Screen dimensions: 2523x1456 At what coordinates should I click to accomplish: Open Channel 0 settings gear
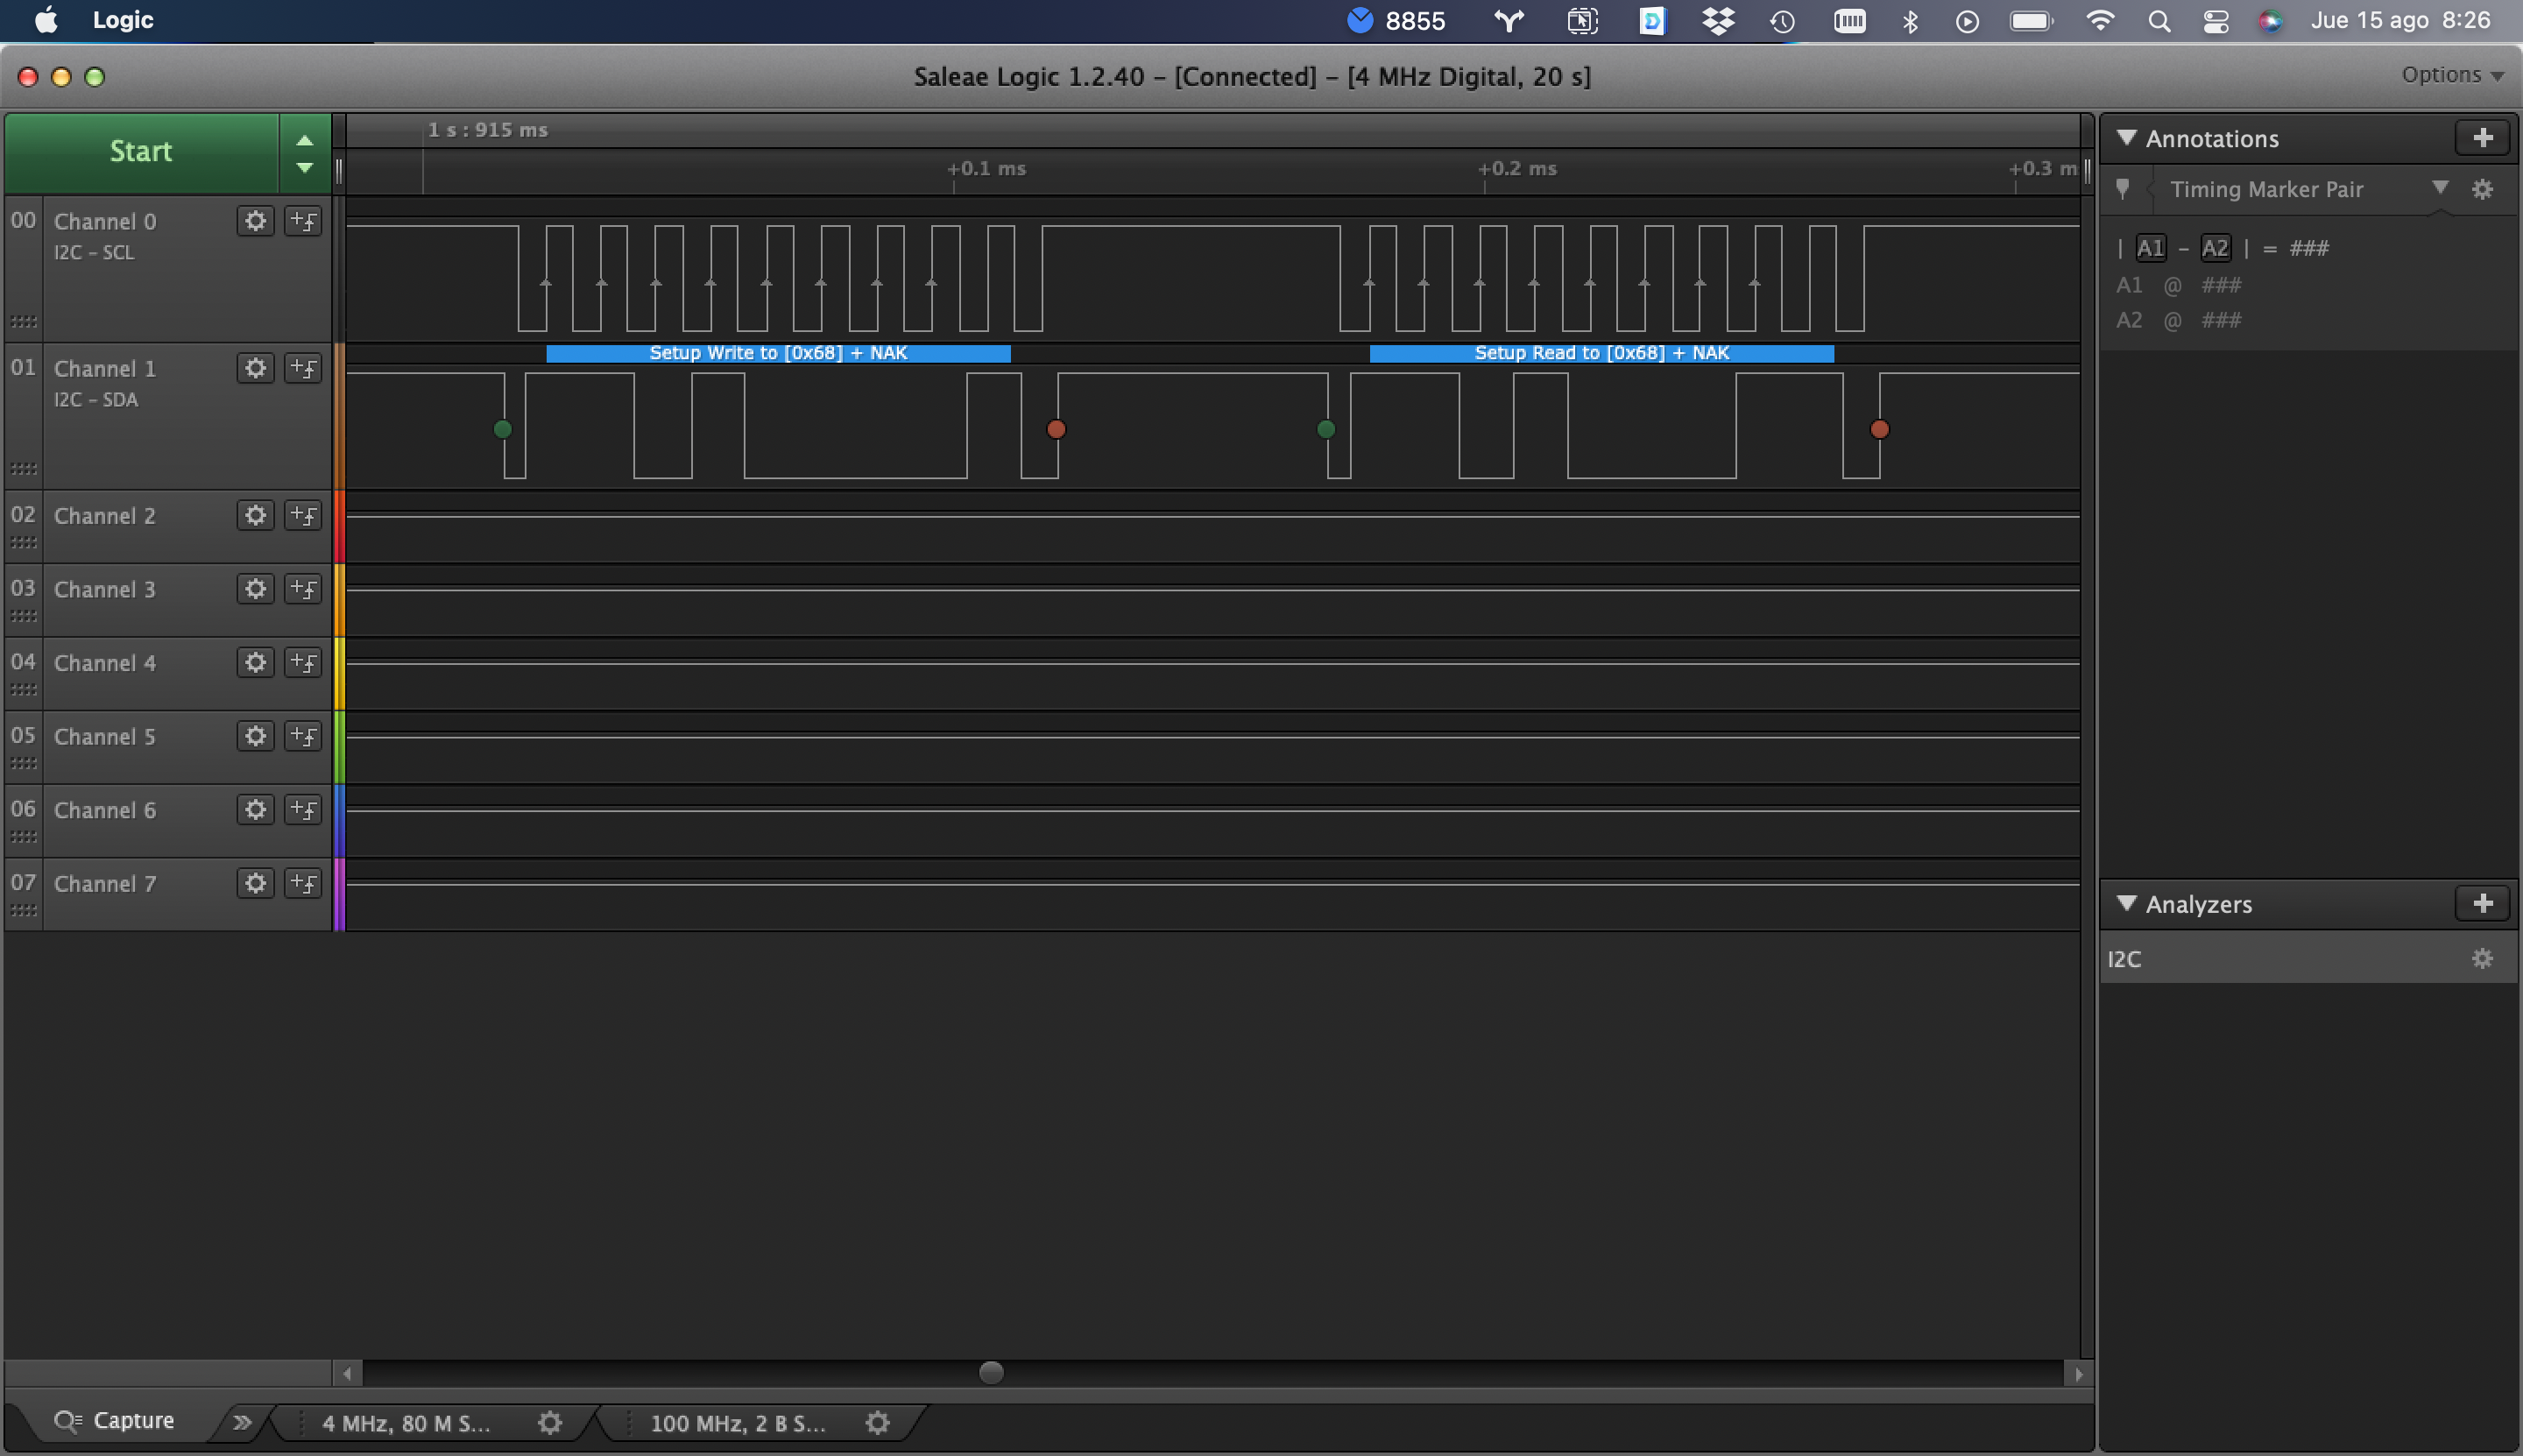[x=256, y=221]
